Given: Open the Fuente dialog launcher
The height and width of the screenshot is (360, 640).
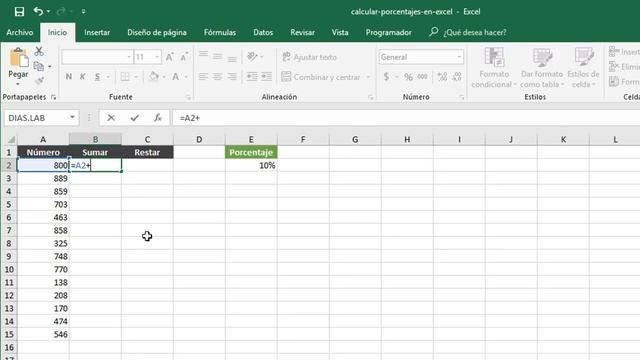Looking at the screenshot, I should (188, 97).
